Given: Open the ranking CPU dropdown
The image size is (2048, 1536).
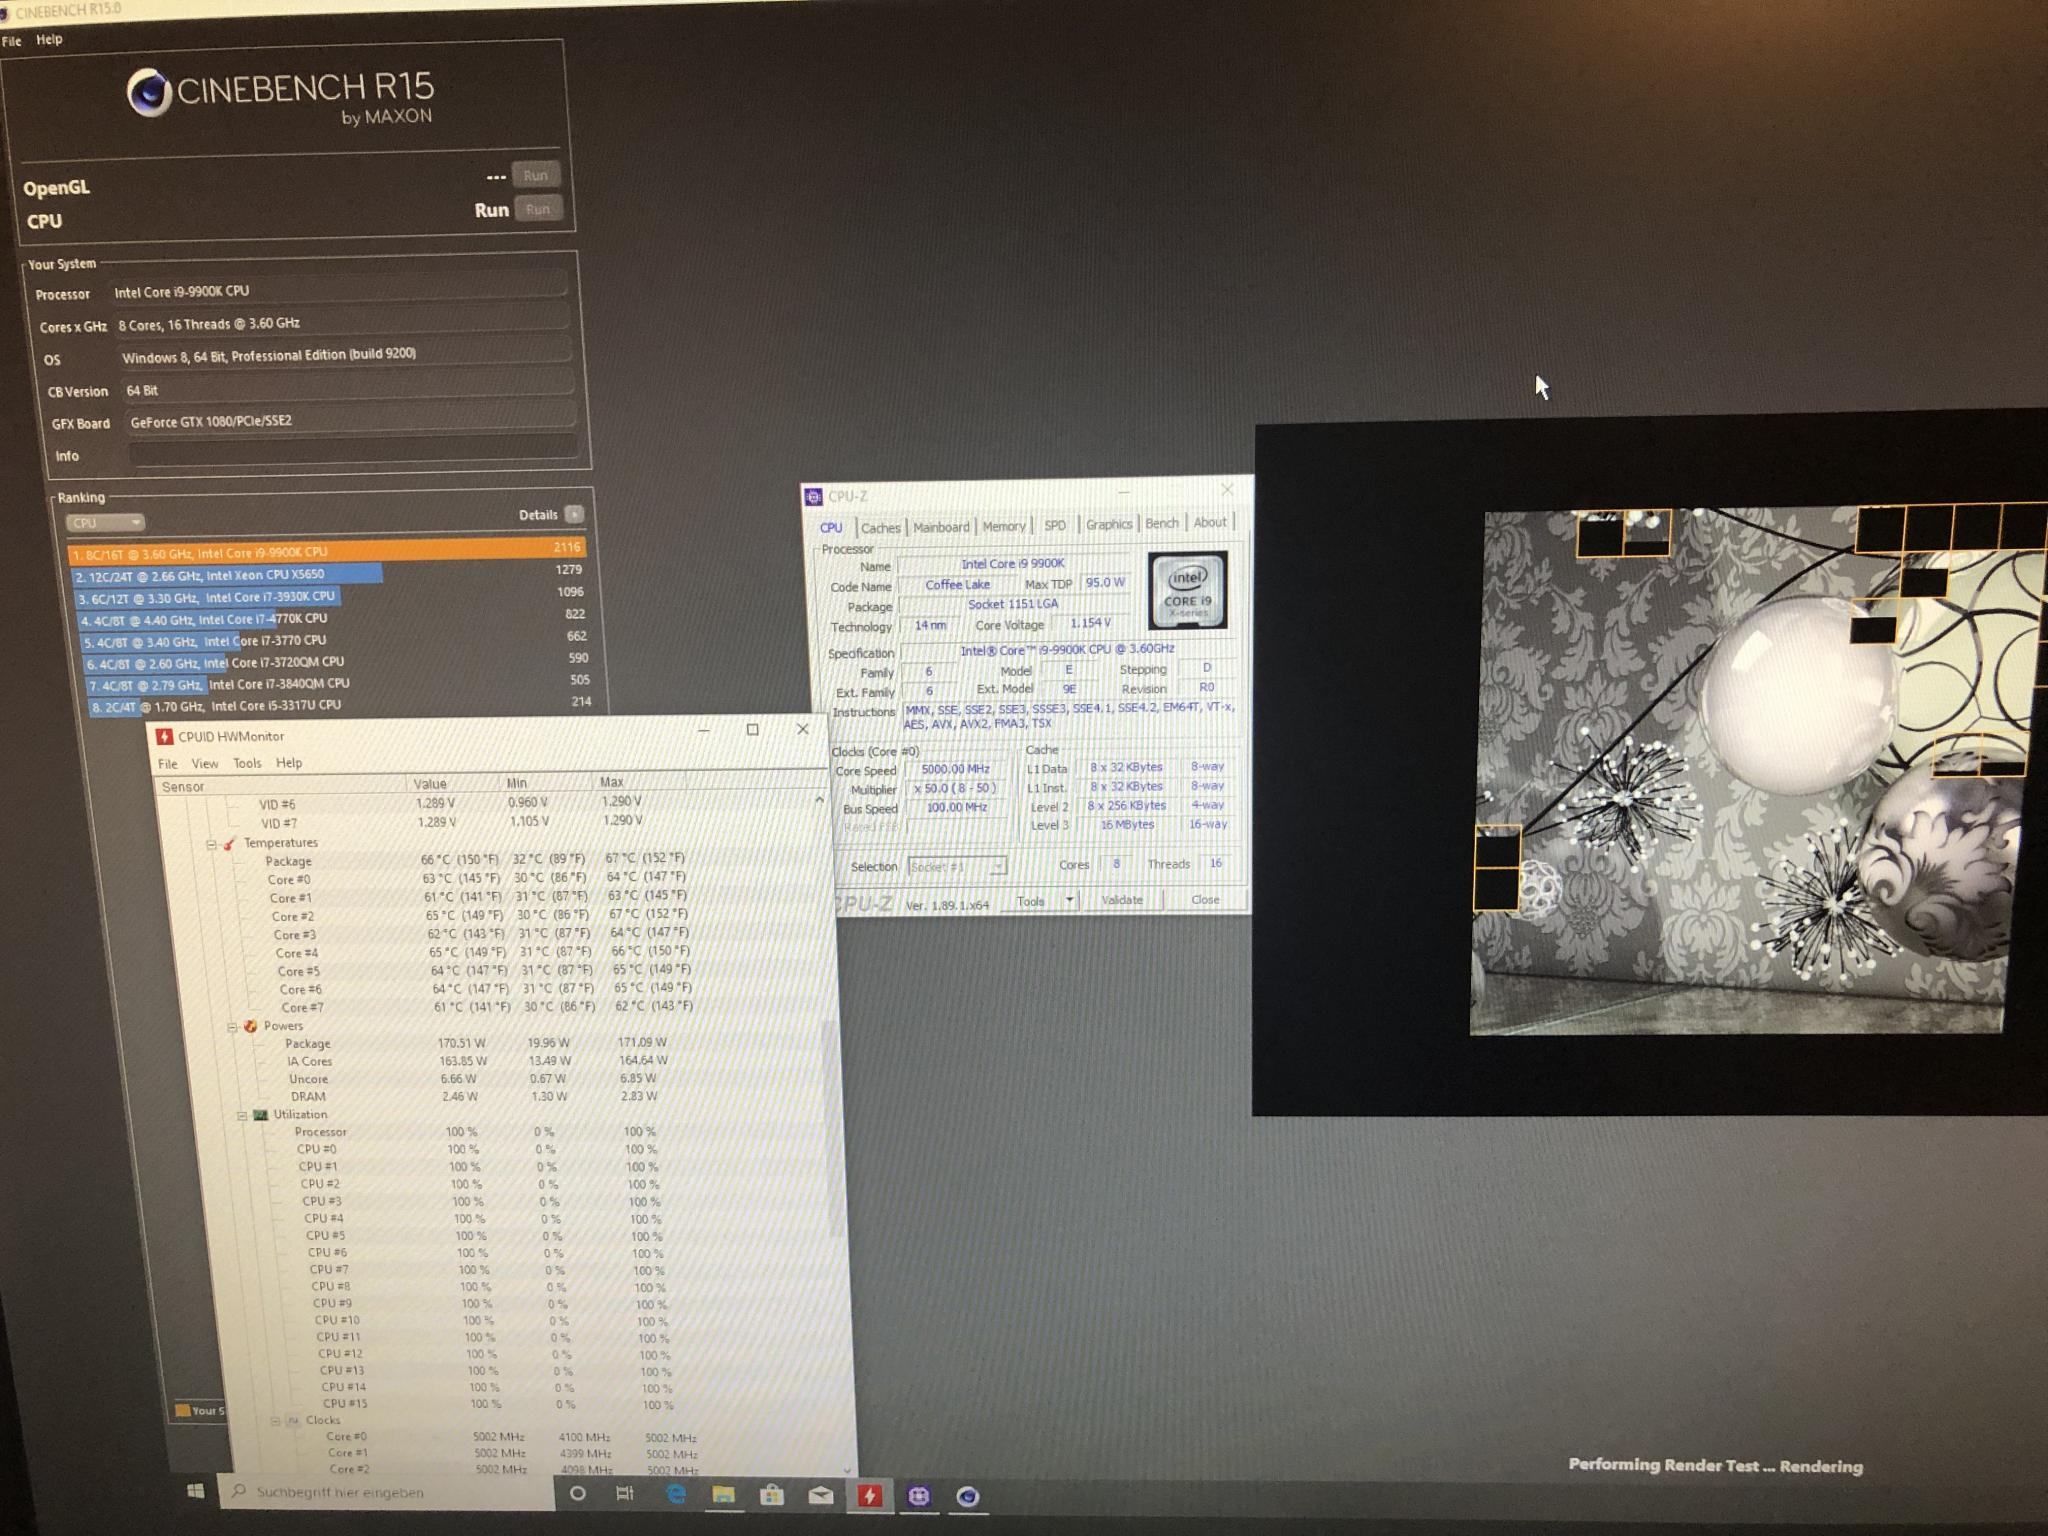Looking at the screenshot, I should (x=106, y=522).
